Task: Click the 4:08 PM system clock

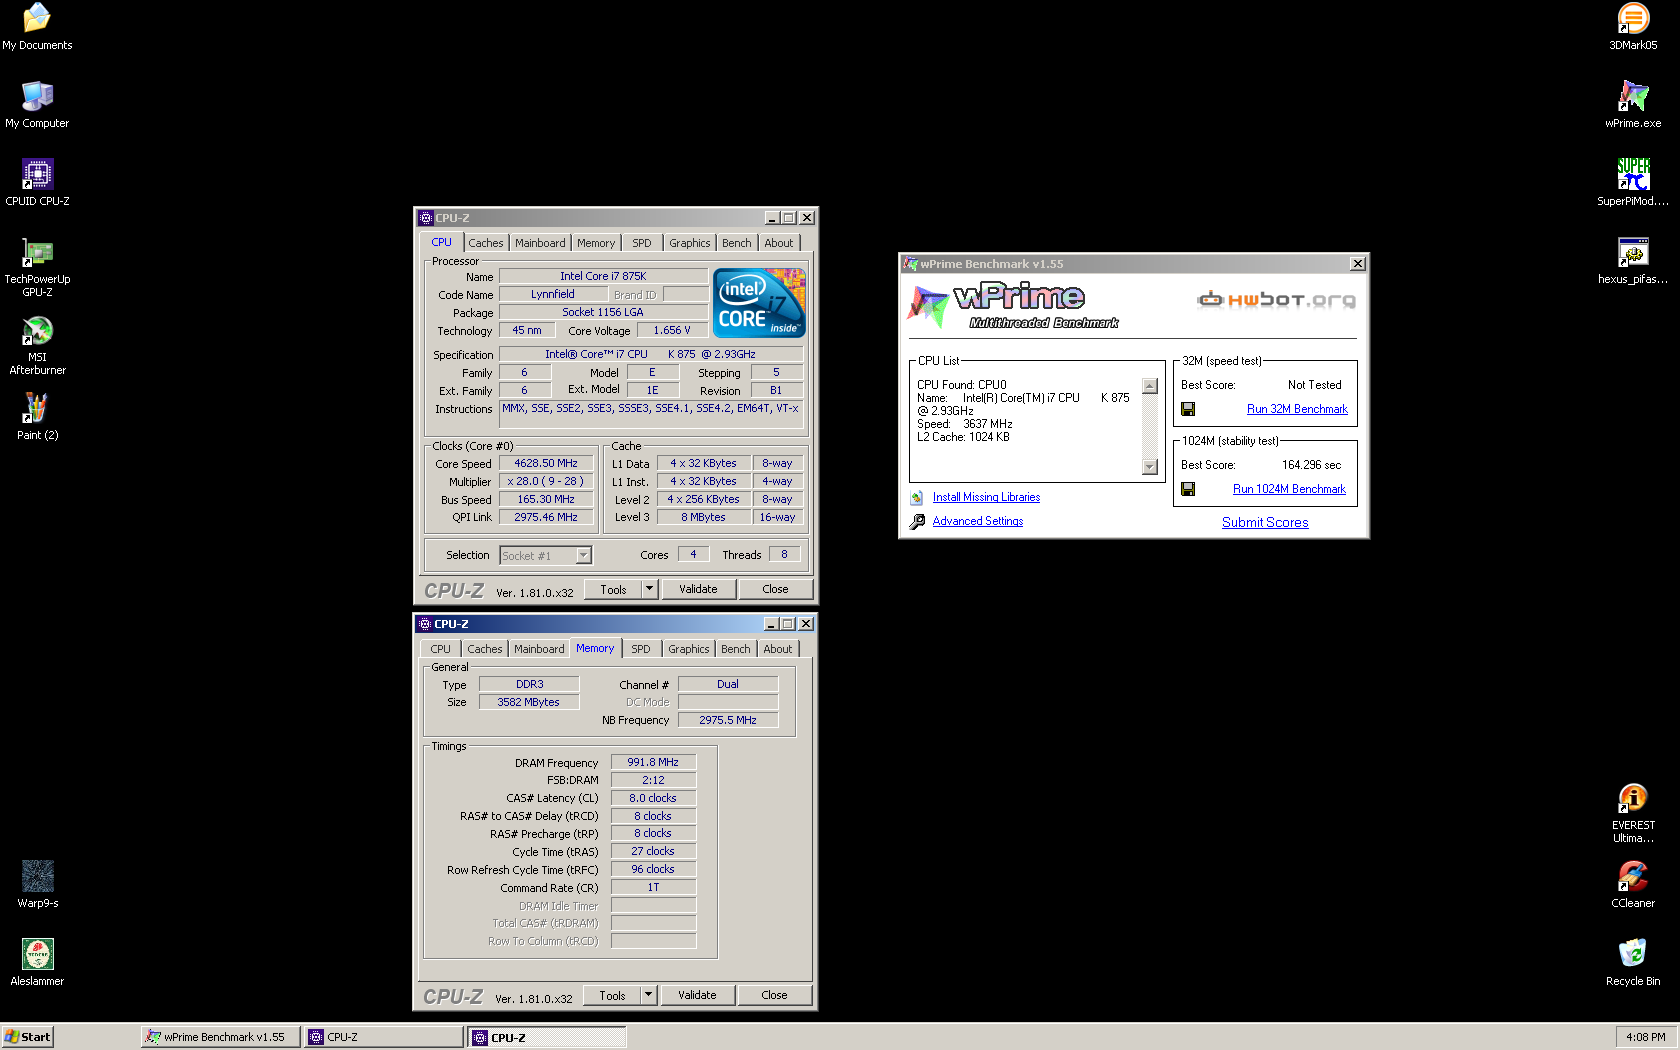Action: (x=1645, y=1037)
